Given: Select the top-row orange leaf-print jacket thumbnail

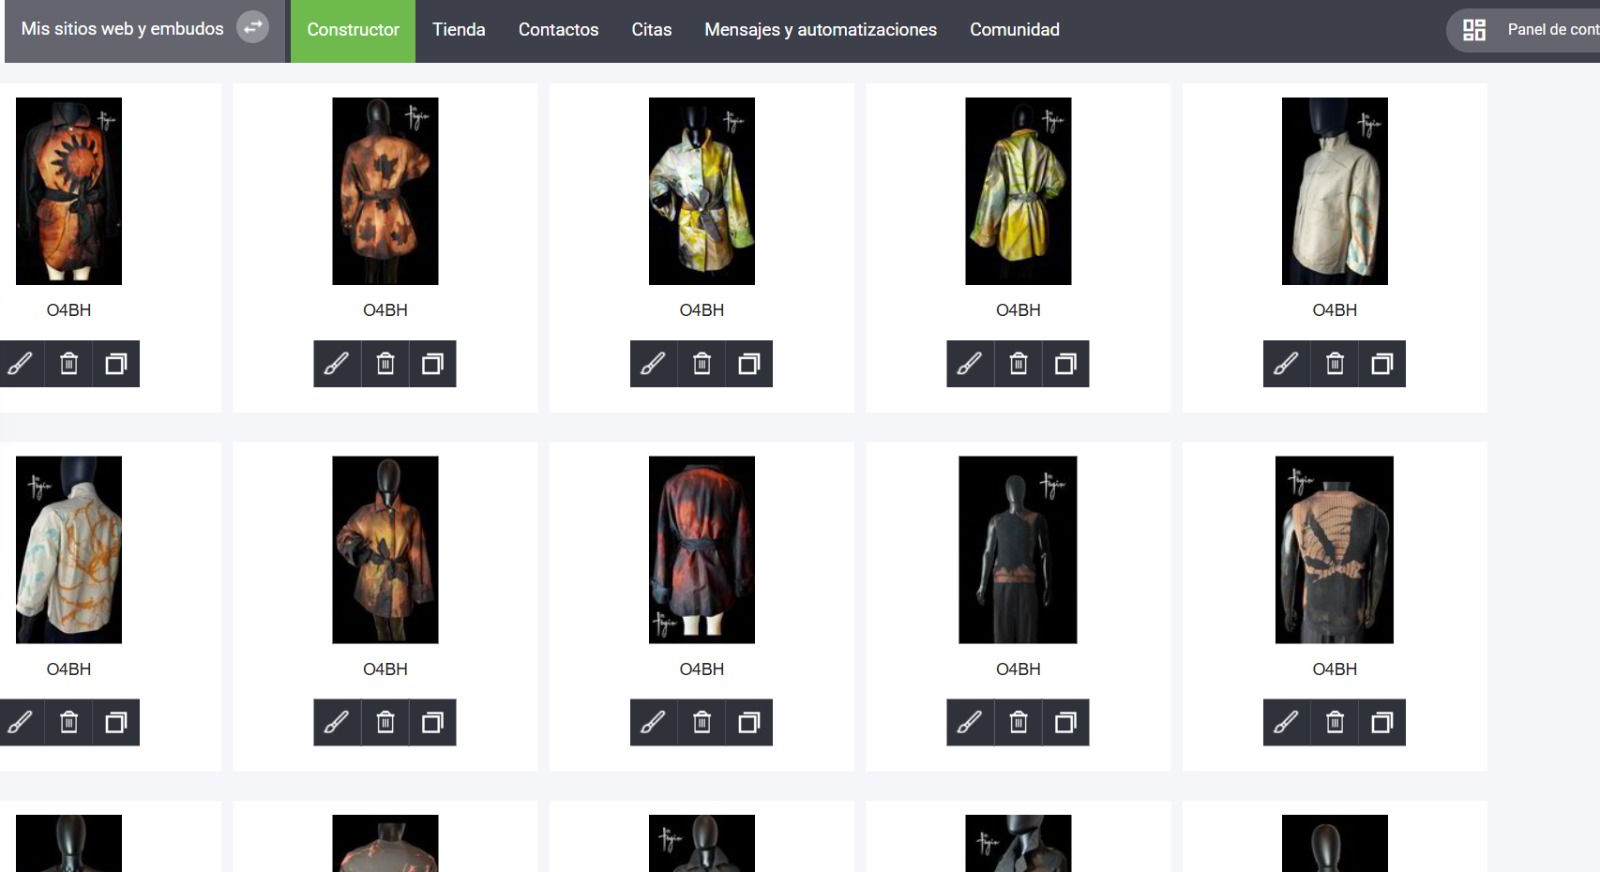Looking at the screenshot, I should [385, 191].
